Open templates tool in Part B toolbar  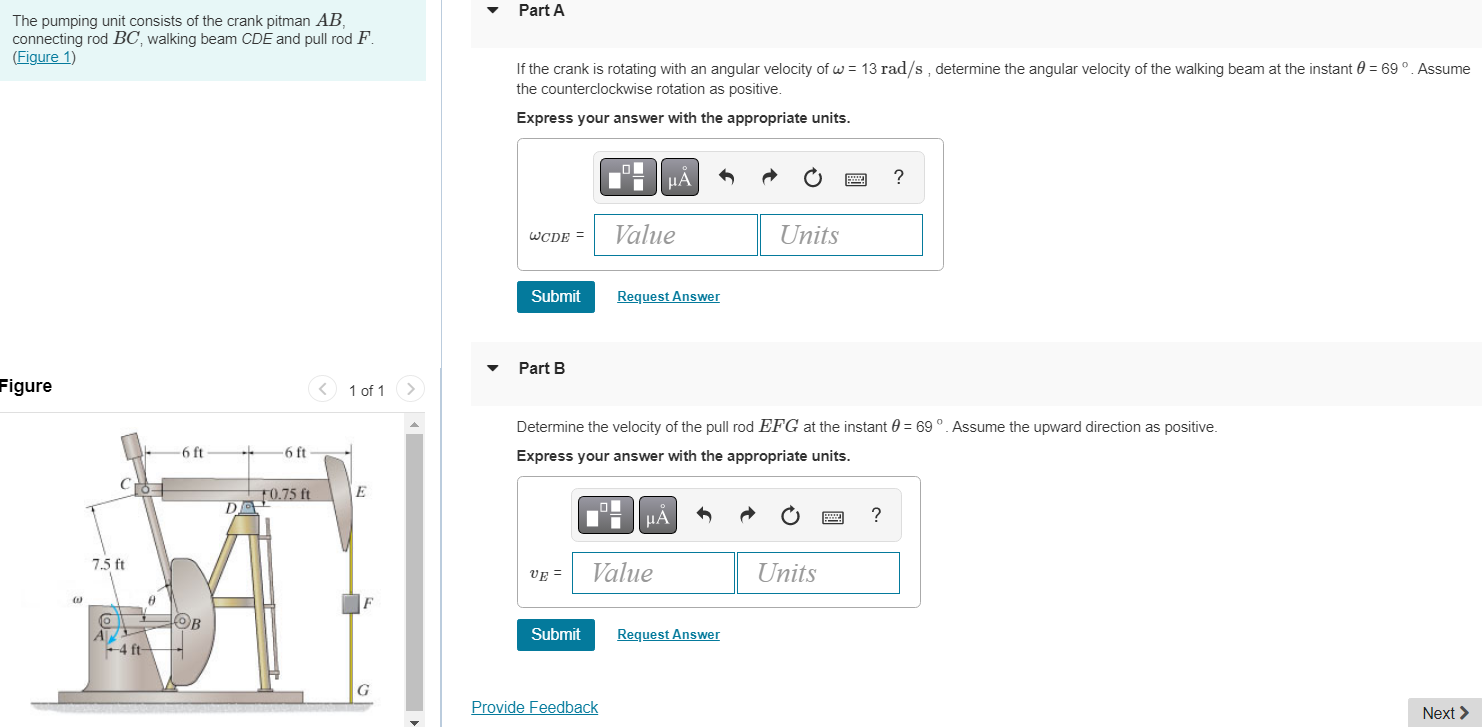coord(607,515)
